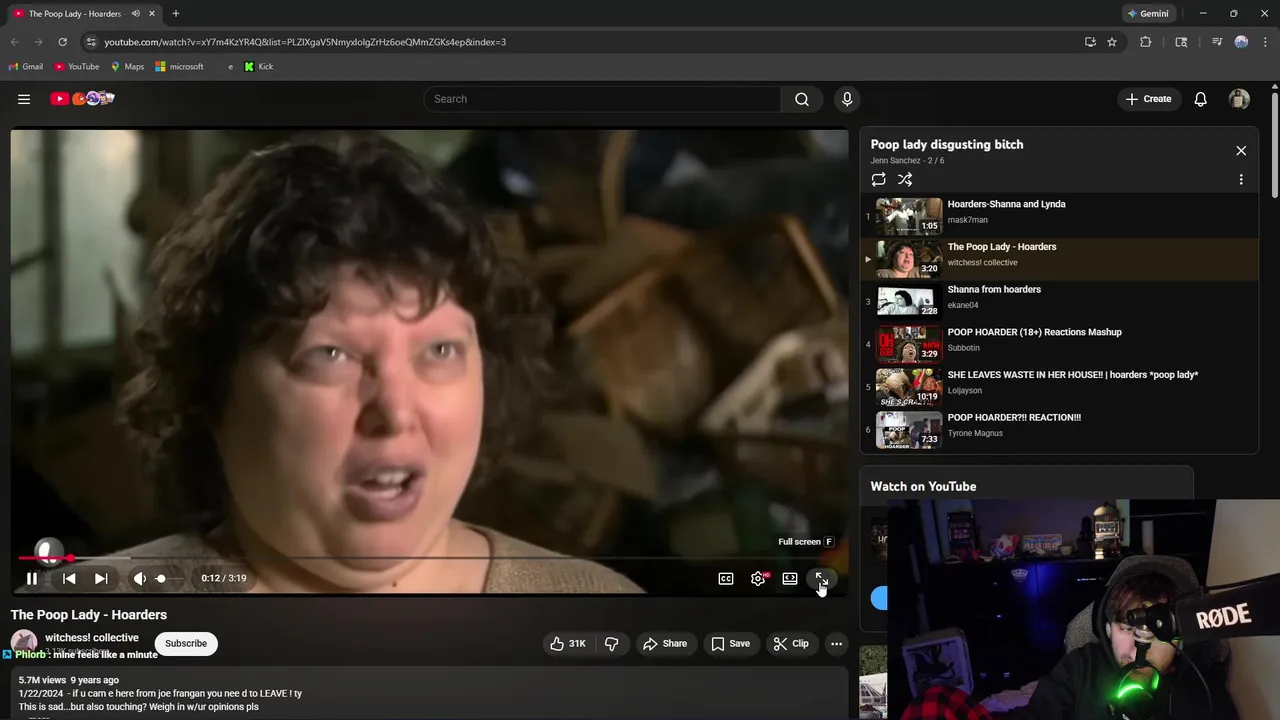
Task: Open the media controls icon in Chrome toolbar
Action: 1217,42
